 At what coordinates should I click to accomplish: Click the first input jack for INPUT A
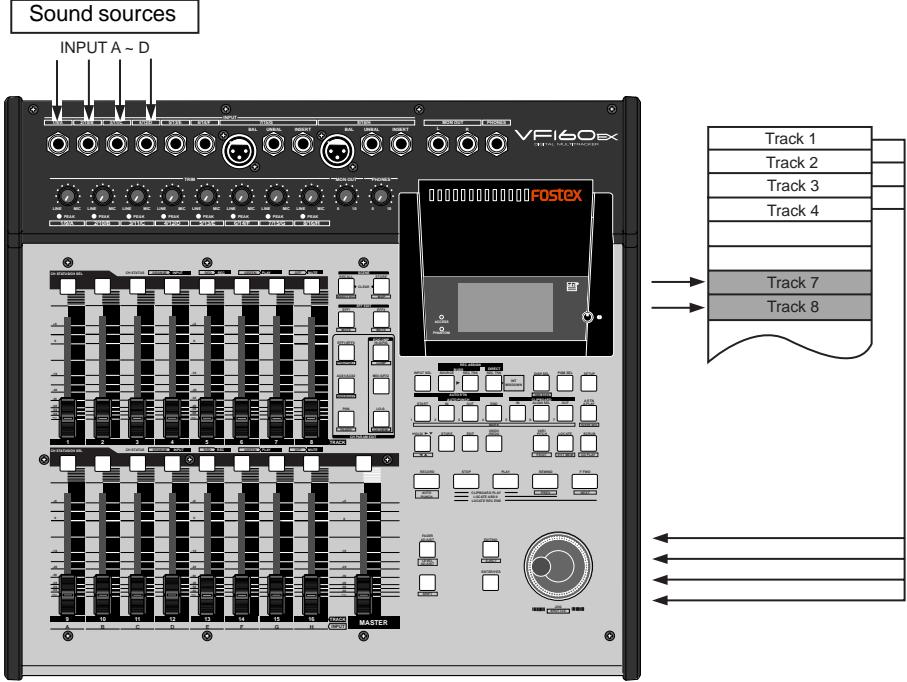(x=58, y=143)
